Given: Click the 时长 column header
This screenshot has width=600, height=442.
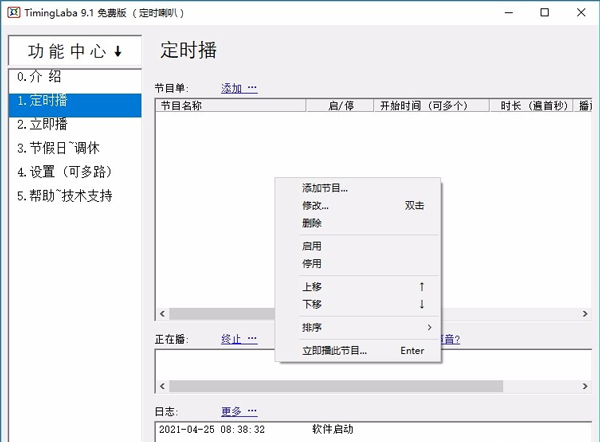Looking at the screenshot, I should click(531, 106).
